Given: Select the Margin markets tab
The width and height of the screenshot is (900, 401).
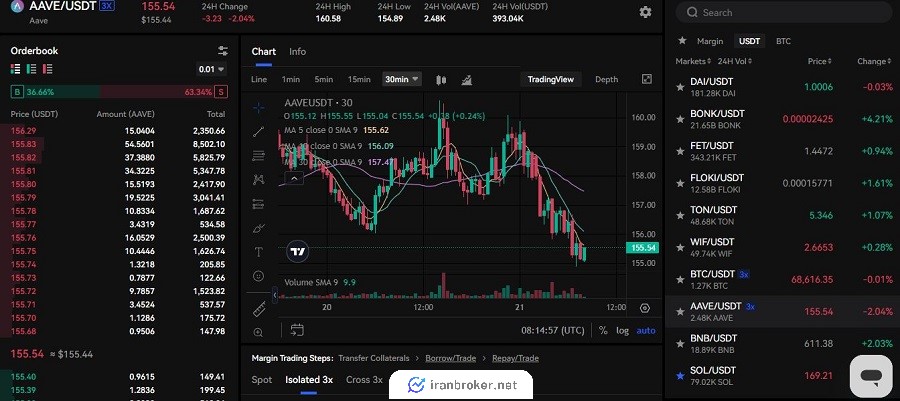Looking at the screenshot, I should pyautogui.click(x=710, y=41).
